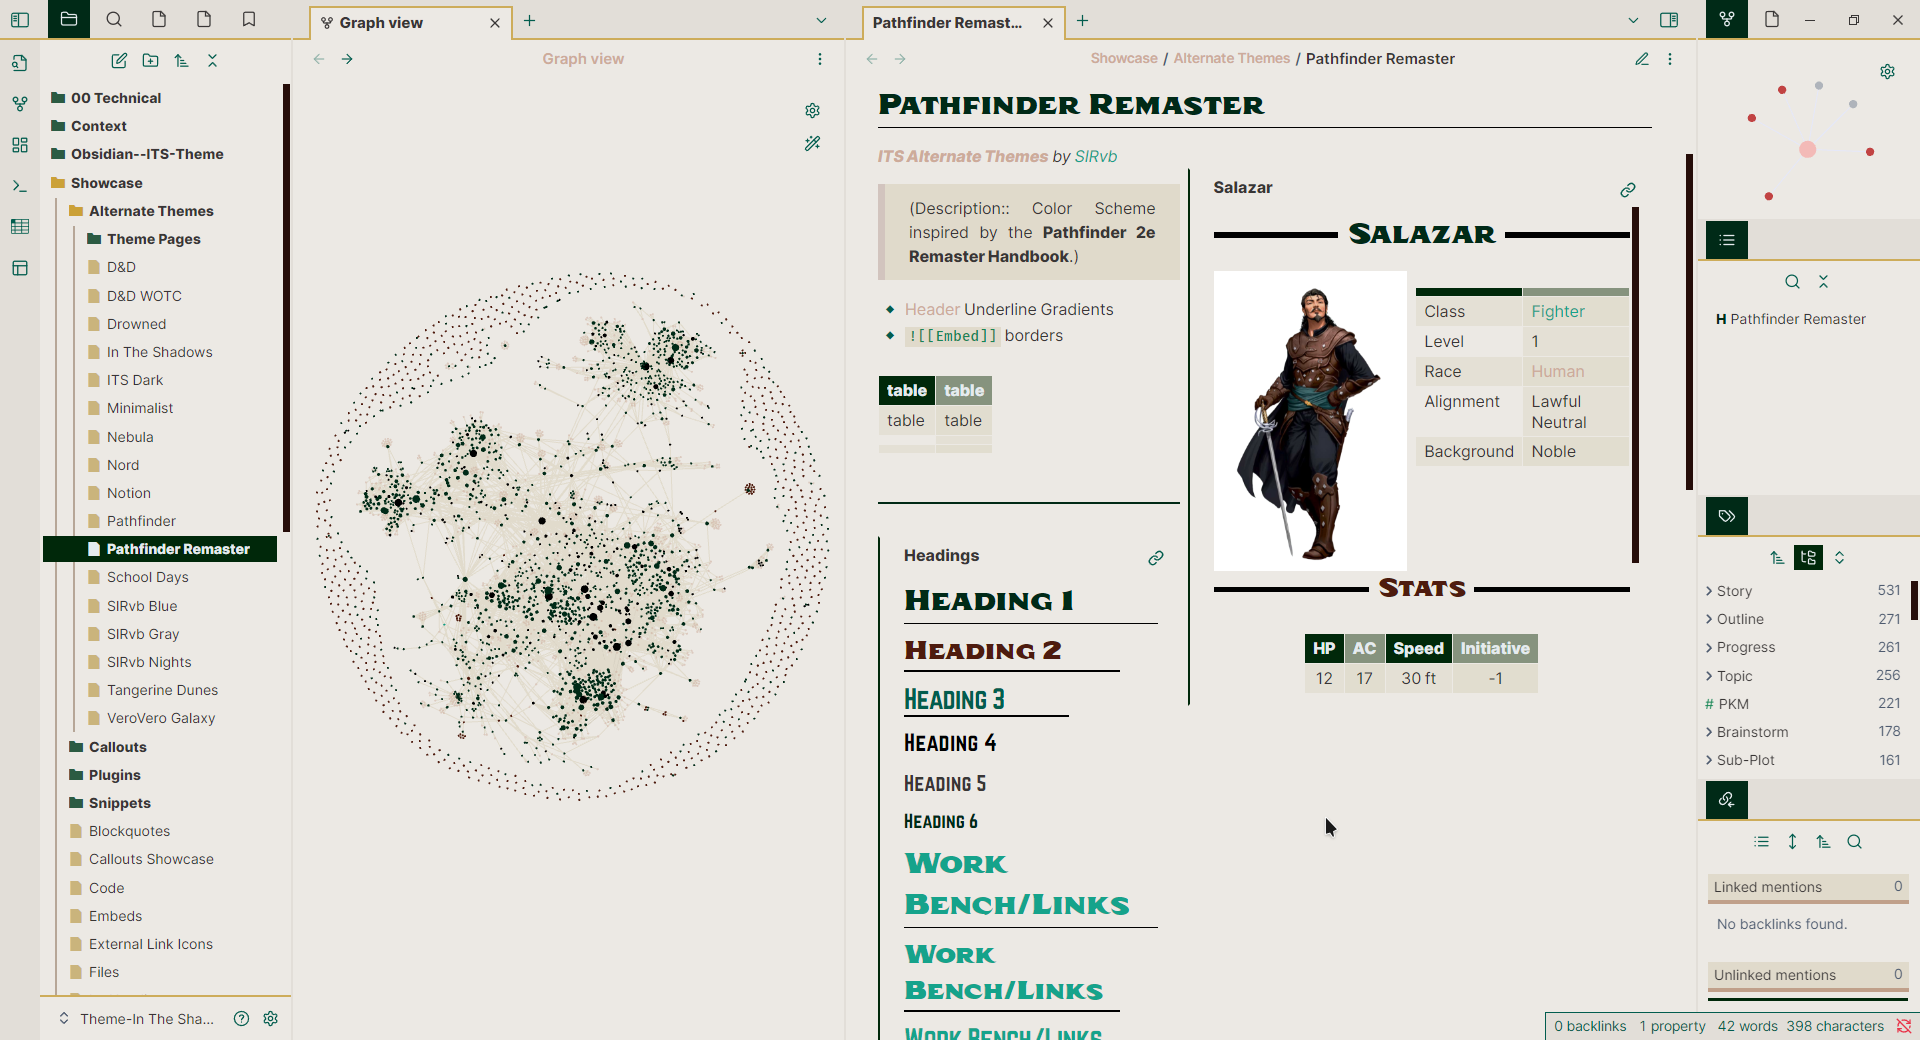The height and width of the screenshot is (1040, 1920).
Task: Click the Alternate Themes breadcrumb link
Action: coord(1231,58)
